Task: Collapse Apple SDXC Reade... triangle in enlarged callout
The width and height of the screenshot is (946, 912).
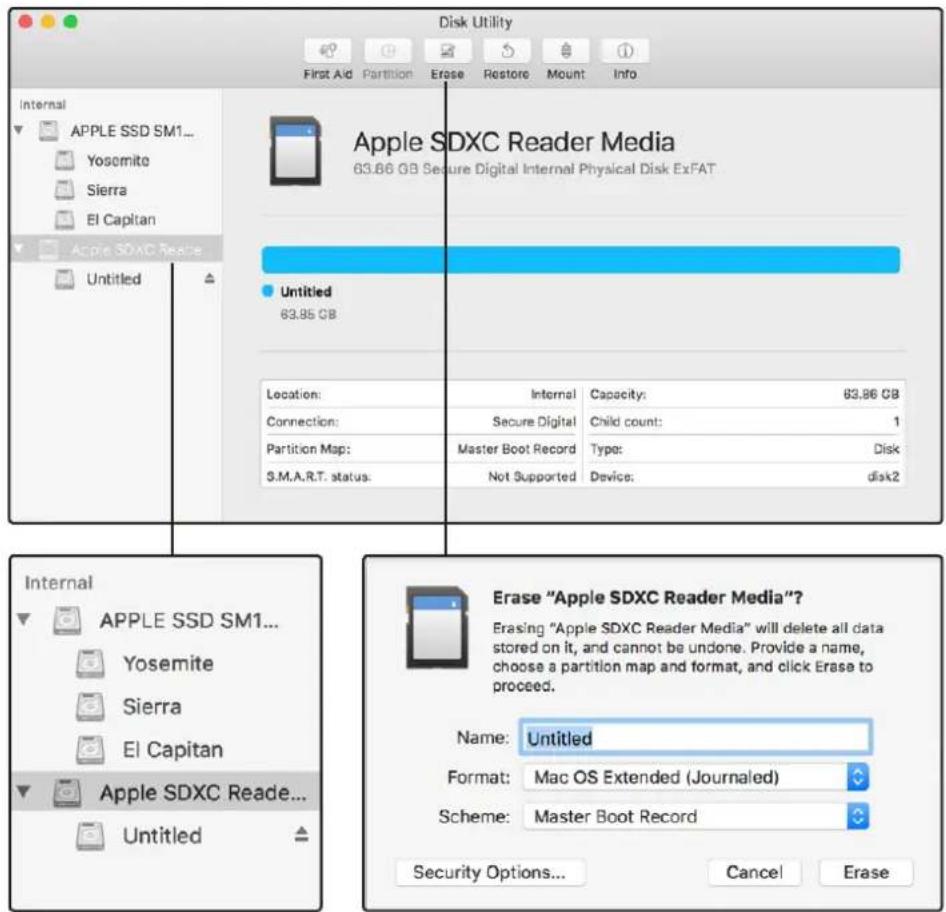Action: pos(24,791)
